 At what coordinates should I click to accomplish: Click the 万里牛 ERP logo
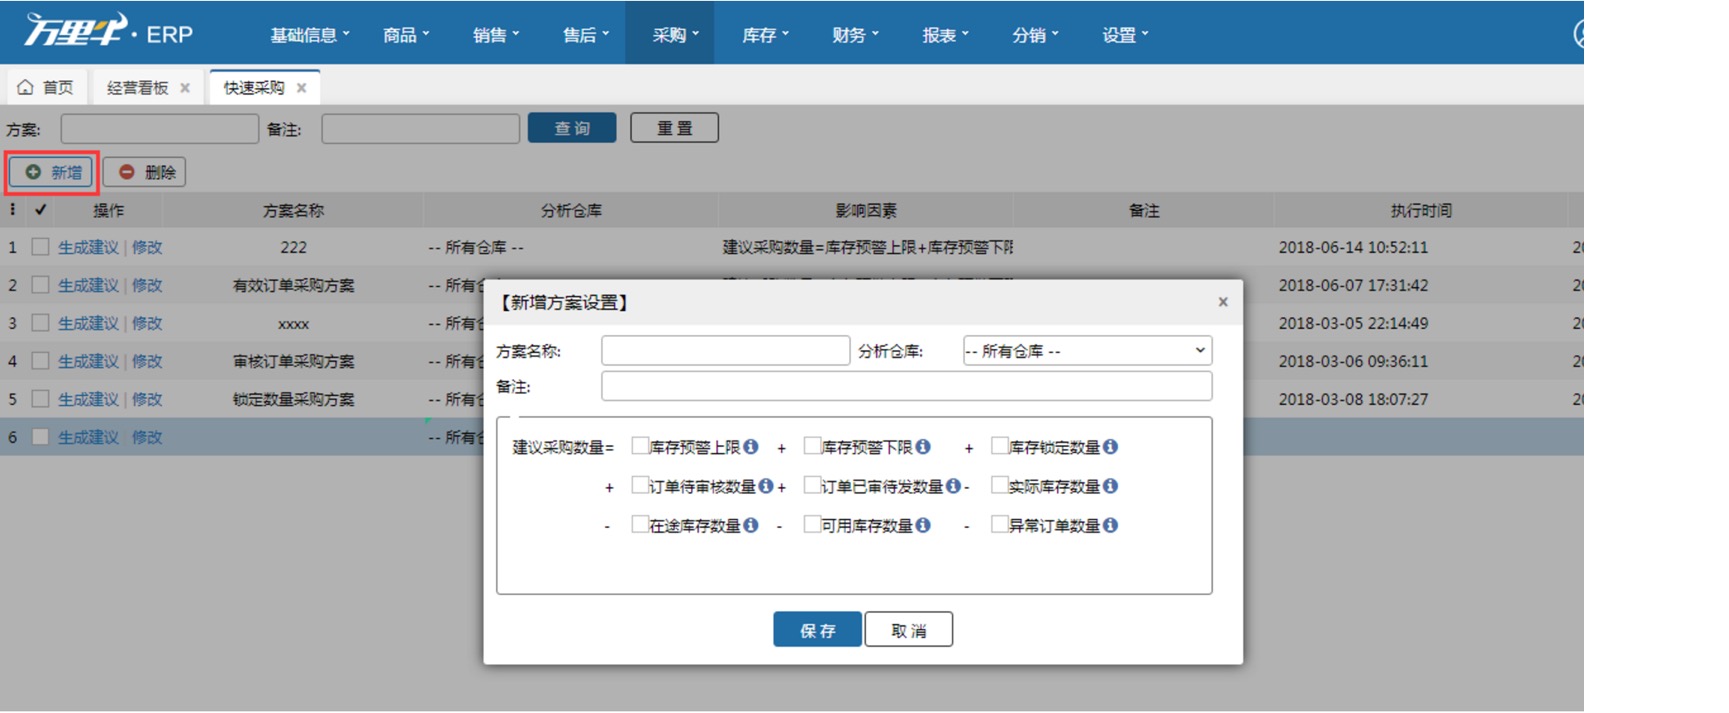click(109, 32)
